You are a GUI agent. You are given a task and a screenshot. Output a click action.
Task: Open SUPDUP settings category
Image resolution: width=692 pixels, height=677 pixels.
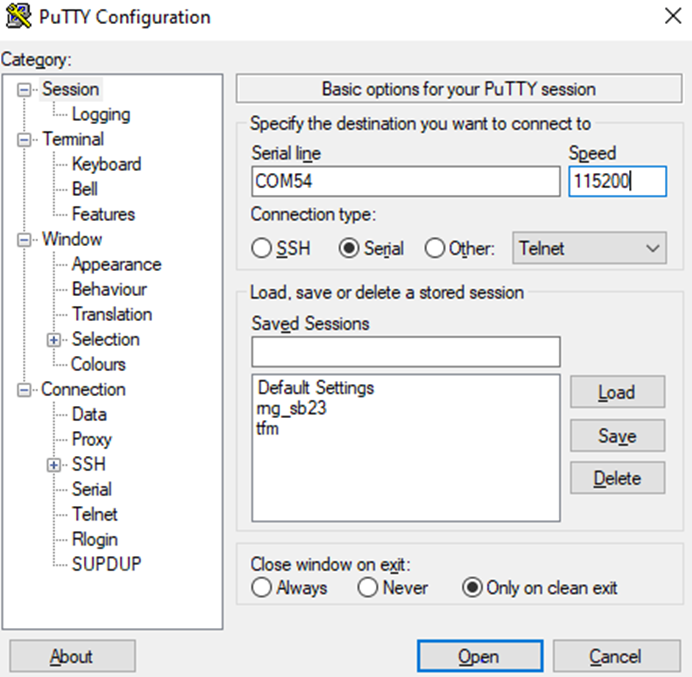(x=106, y=564)
